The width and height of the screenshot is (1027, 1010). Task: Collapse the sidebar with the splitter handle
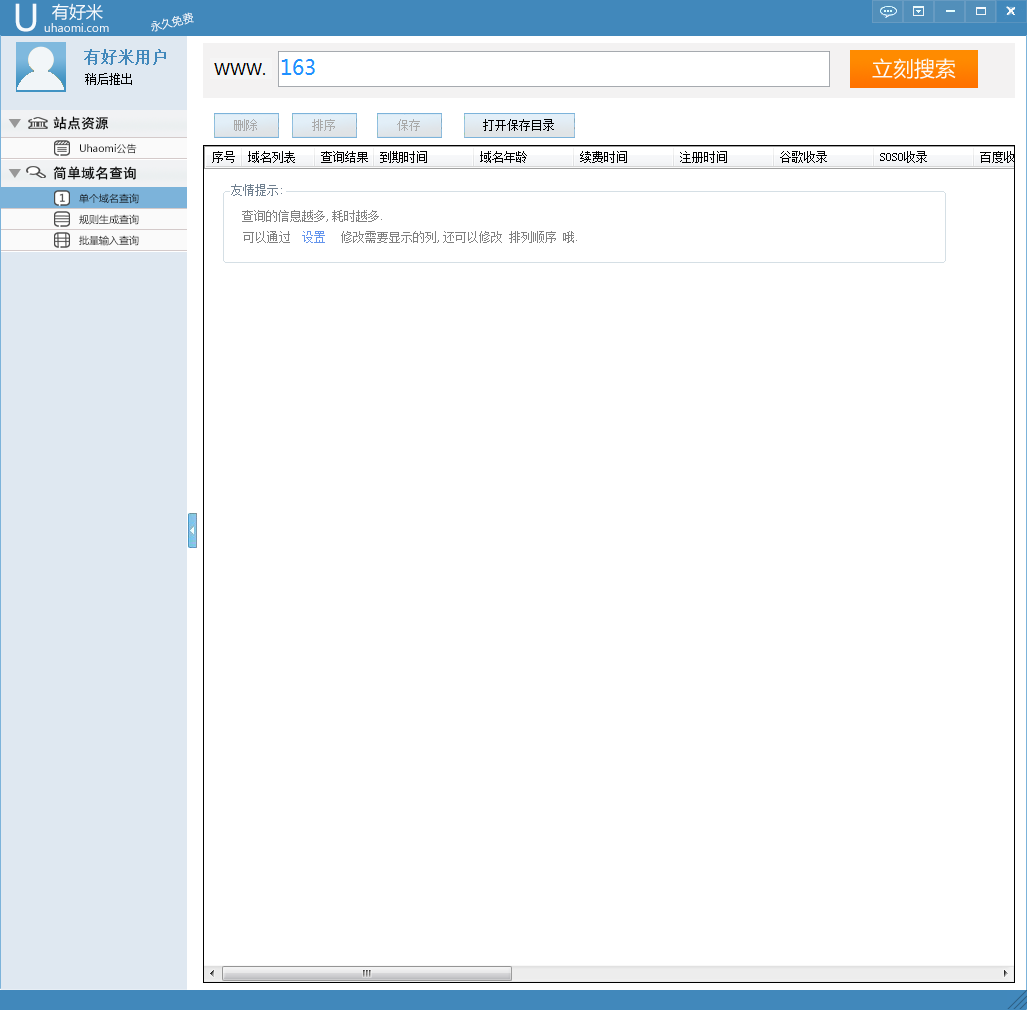[193, 531]
